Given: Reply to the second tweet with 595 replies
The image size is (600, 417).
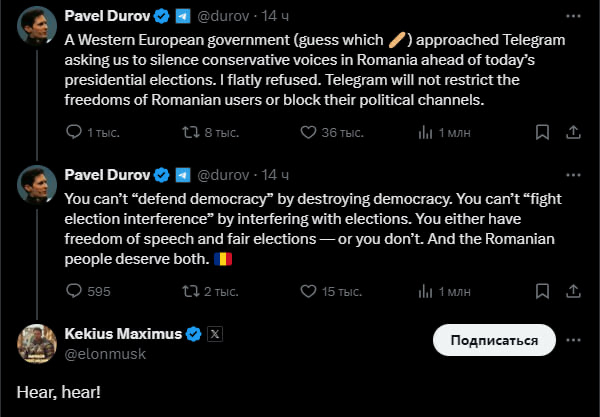Looking at the screenshot, I should pyautogui.click(x=74, y=291).
